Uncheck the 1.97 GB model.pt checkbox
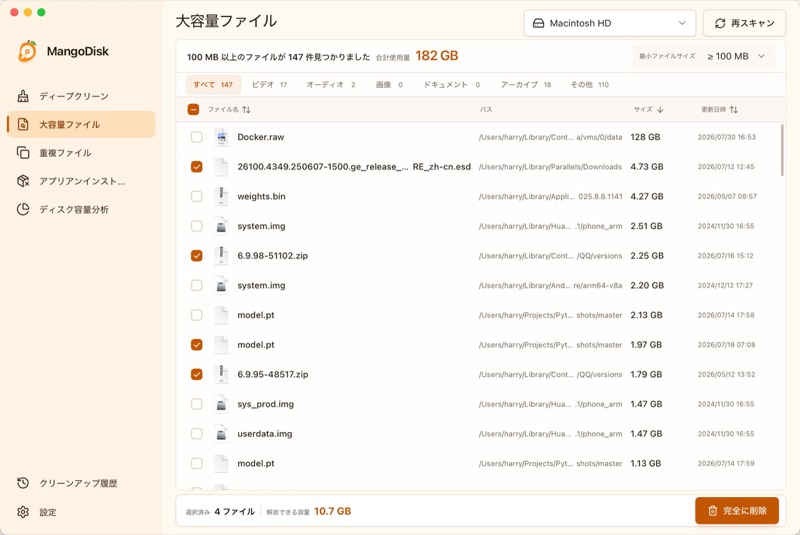This screenshot has height=535, width=800. tap(196, 345)
